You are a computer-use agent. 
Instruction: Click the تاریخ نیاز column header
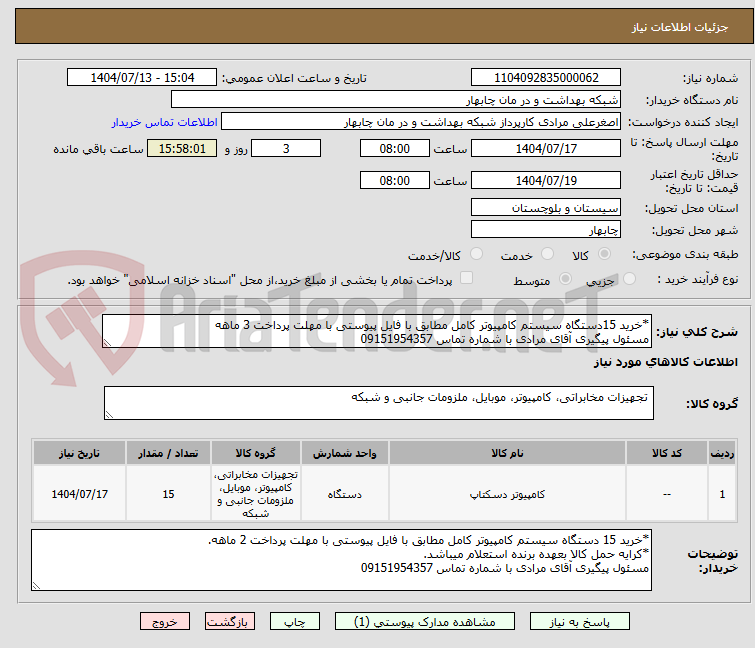click(79, 453)
